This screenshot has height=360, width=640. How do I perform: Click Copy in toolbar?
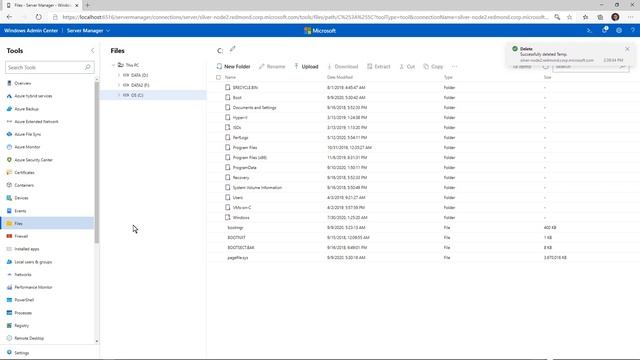(433, 67)
